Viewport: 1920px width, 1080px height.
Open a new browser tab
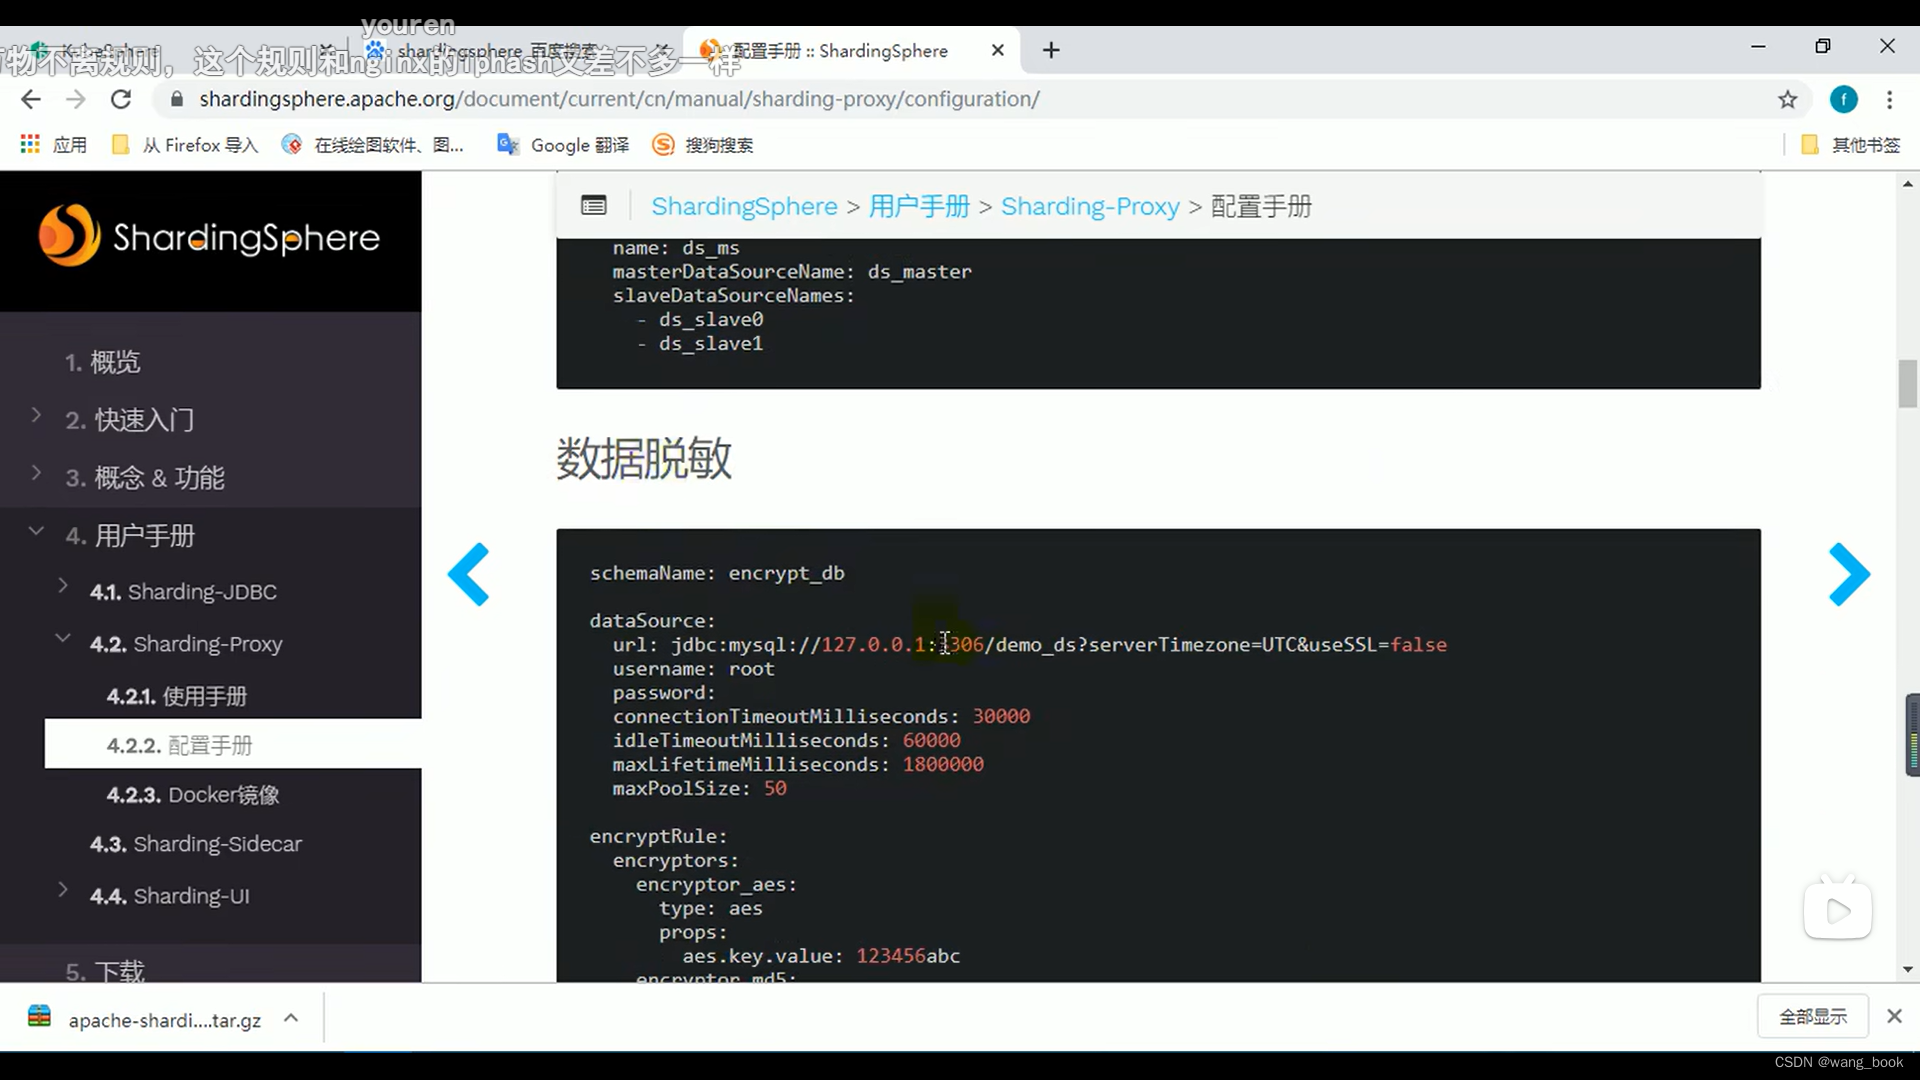pos(1051,50)
